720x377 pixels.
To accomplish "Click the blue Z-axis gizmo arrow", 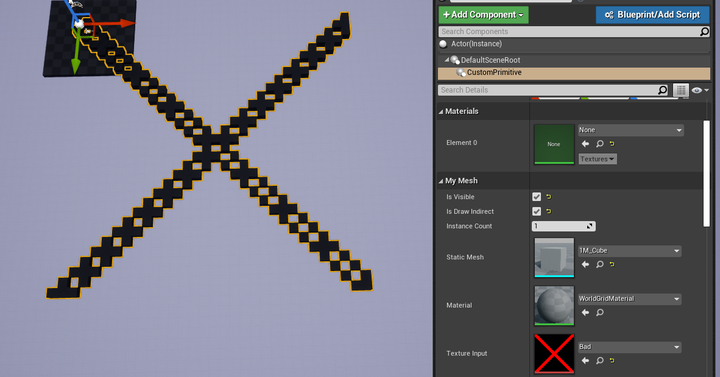I will 71,10.
